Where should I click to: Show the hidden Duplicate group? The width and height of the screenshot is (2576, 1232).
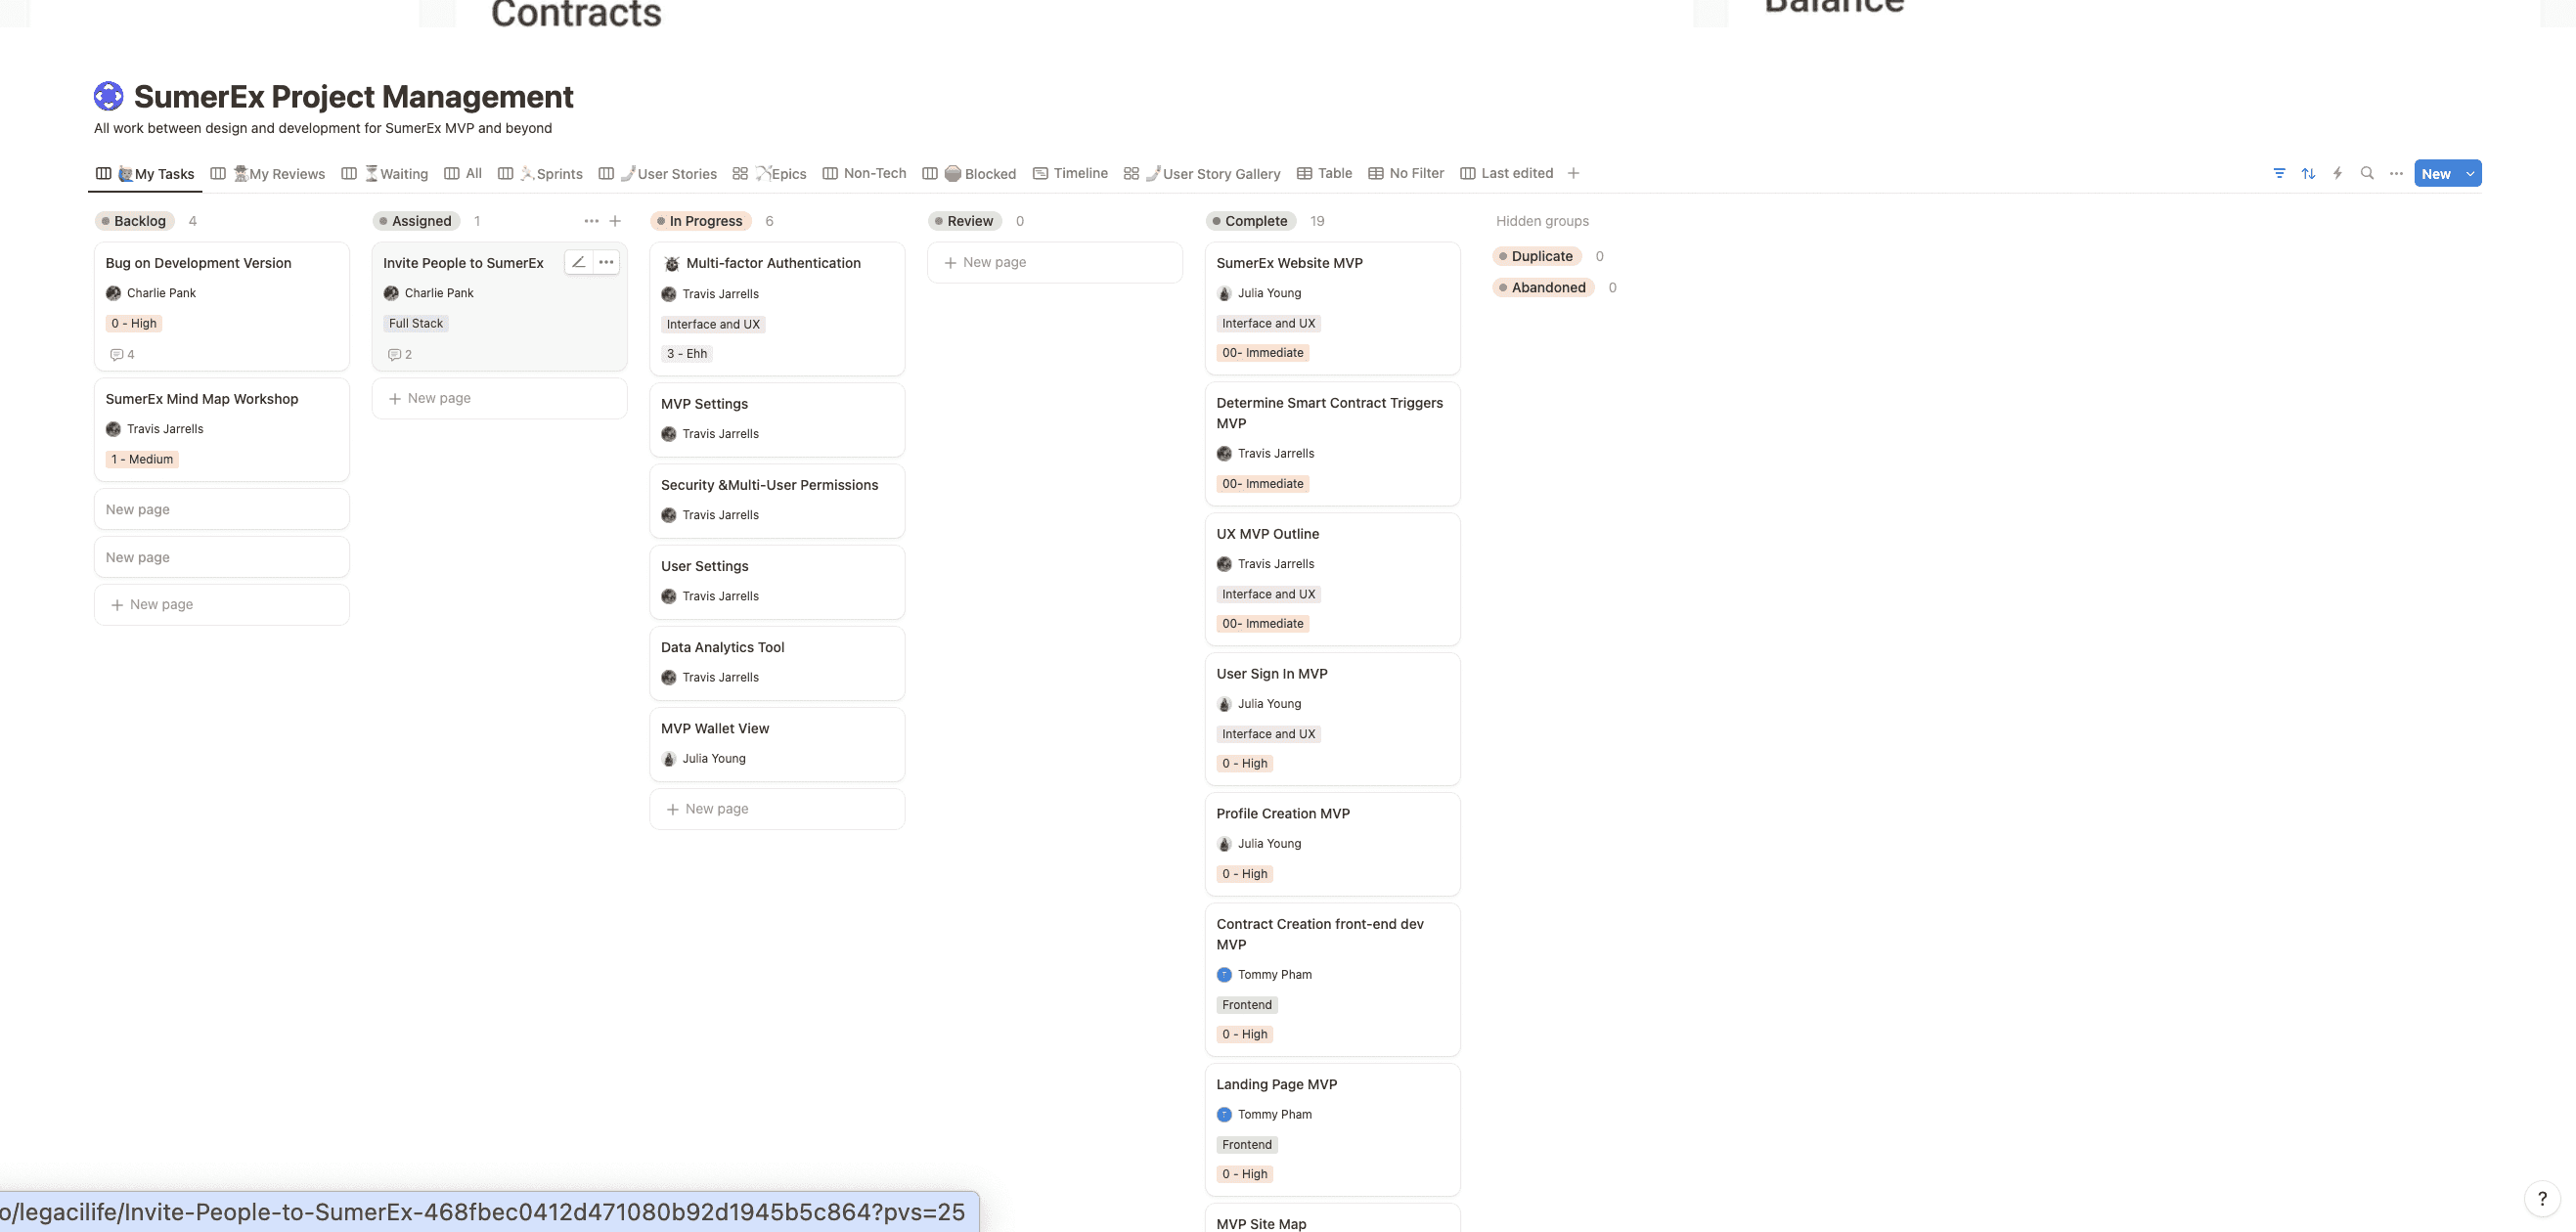(x=1541, y=256)
